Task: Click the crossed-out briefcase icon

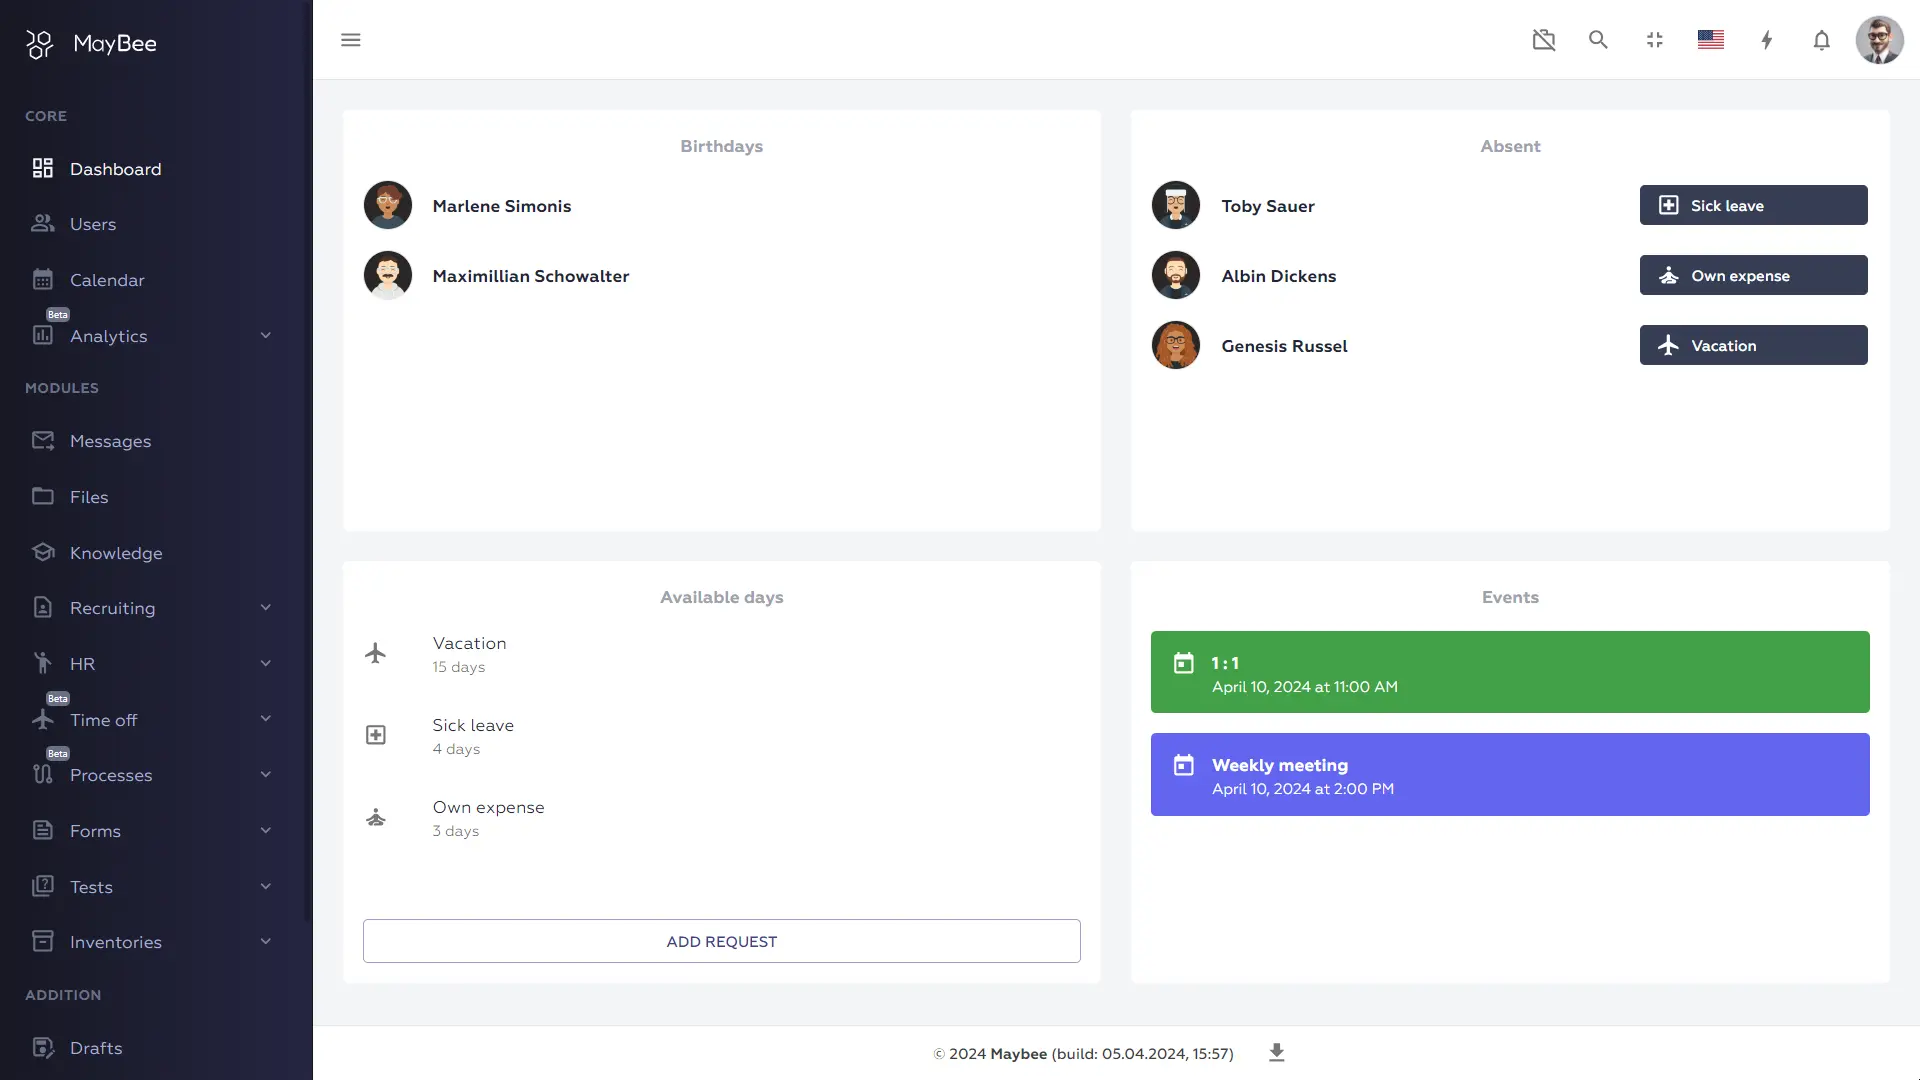Action: (1543, 40)
